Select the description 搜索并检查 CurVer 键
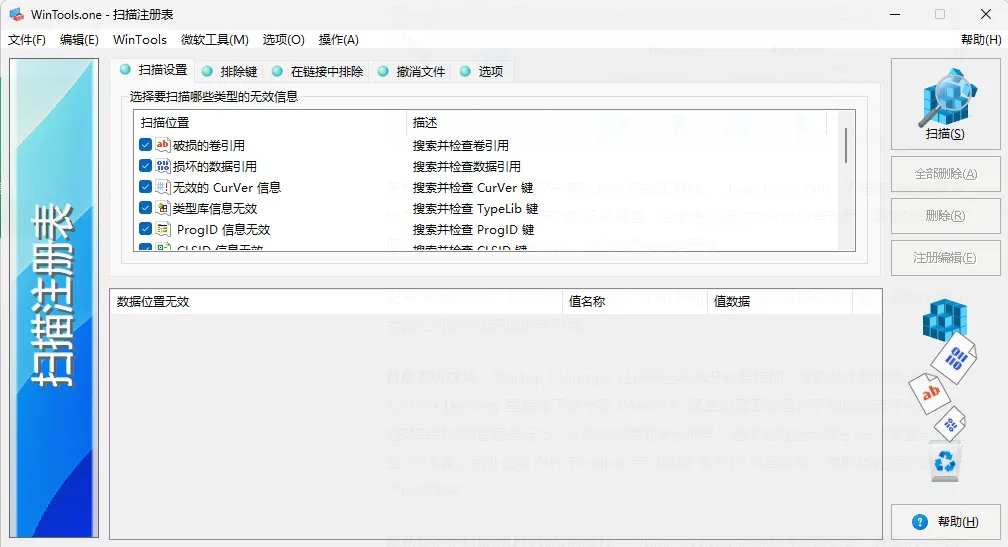1008x547 pixels. point(472,188)
